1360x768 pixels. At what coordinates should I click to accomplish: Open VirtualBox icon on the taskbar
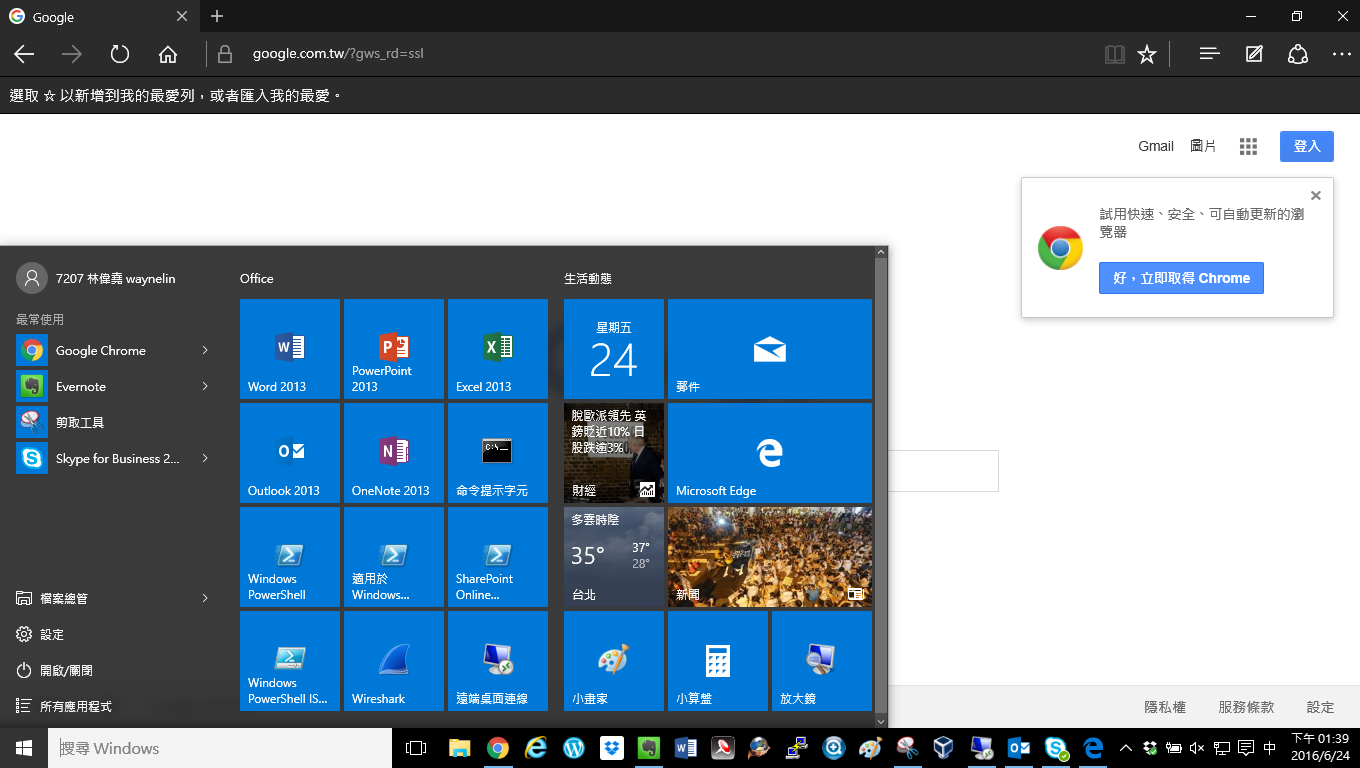click(943, 748)
